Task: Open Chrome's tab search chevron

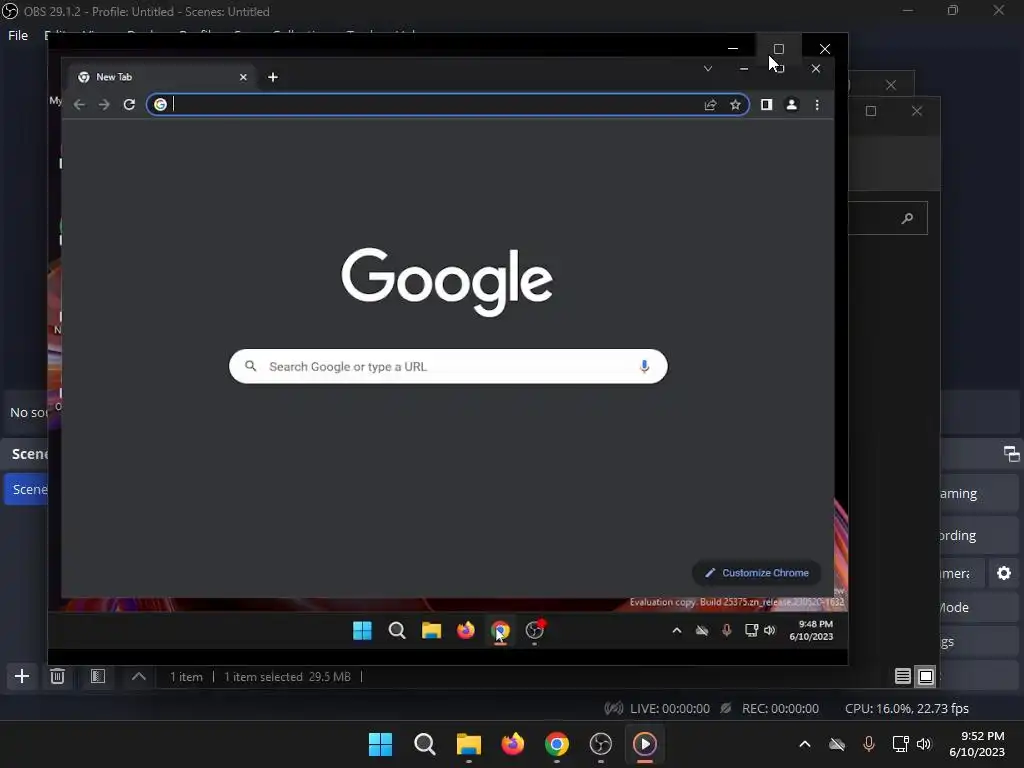Action: click(x=708, y=69)
